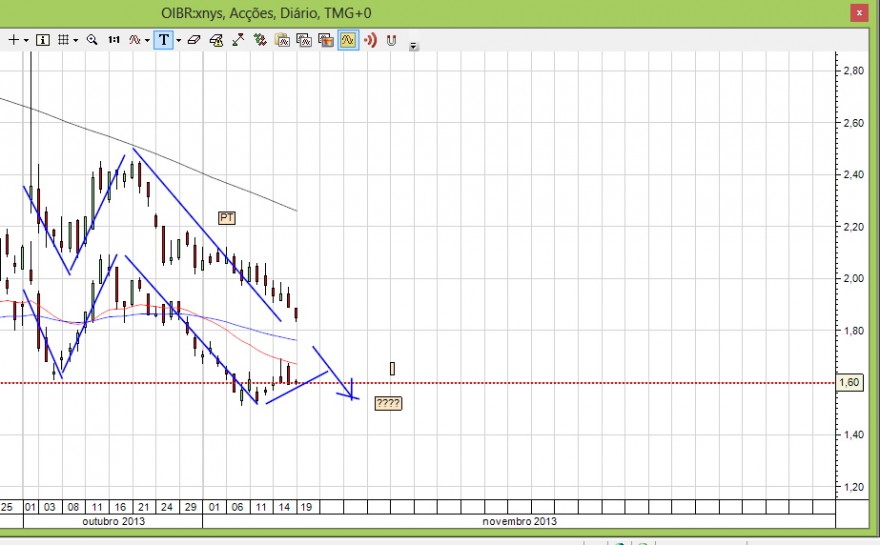Click the 1,60 price level label

point(849,383)
